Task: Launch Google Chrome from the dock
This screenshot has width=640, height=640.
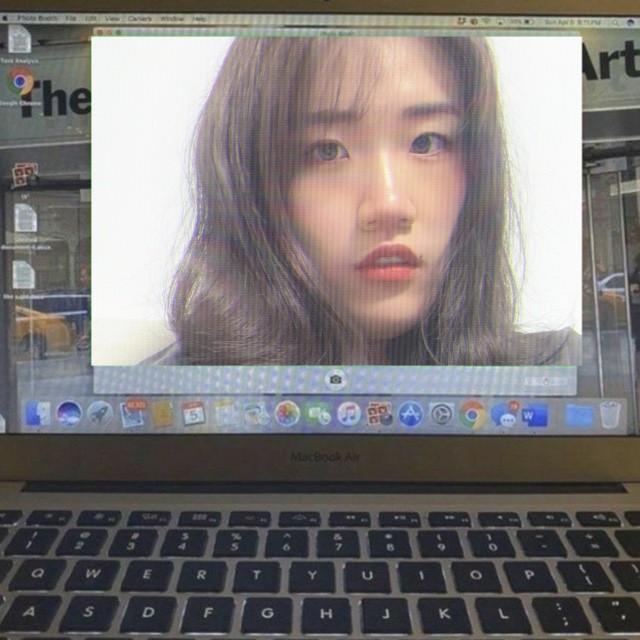Action: click(472, 413)
